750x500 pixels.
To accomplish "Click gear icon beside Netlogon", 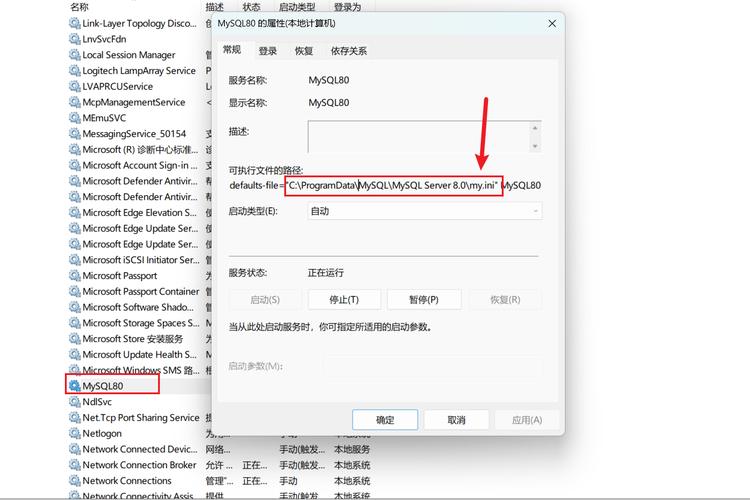I will click(x=75, y=433).
